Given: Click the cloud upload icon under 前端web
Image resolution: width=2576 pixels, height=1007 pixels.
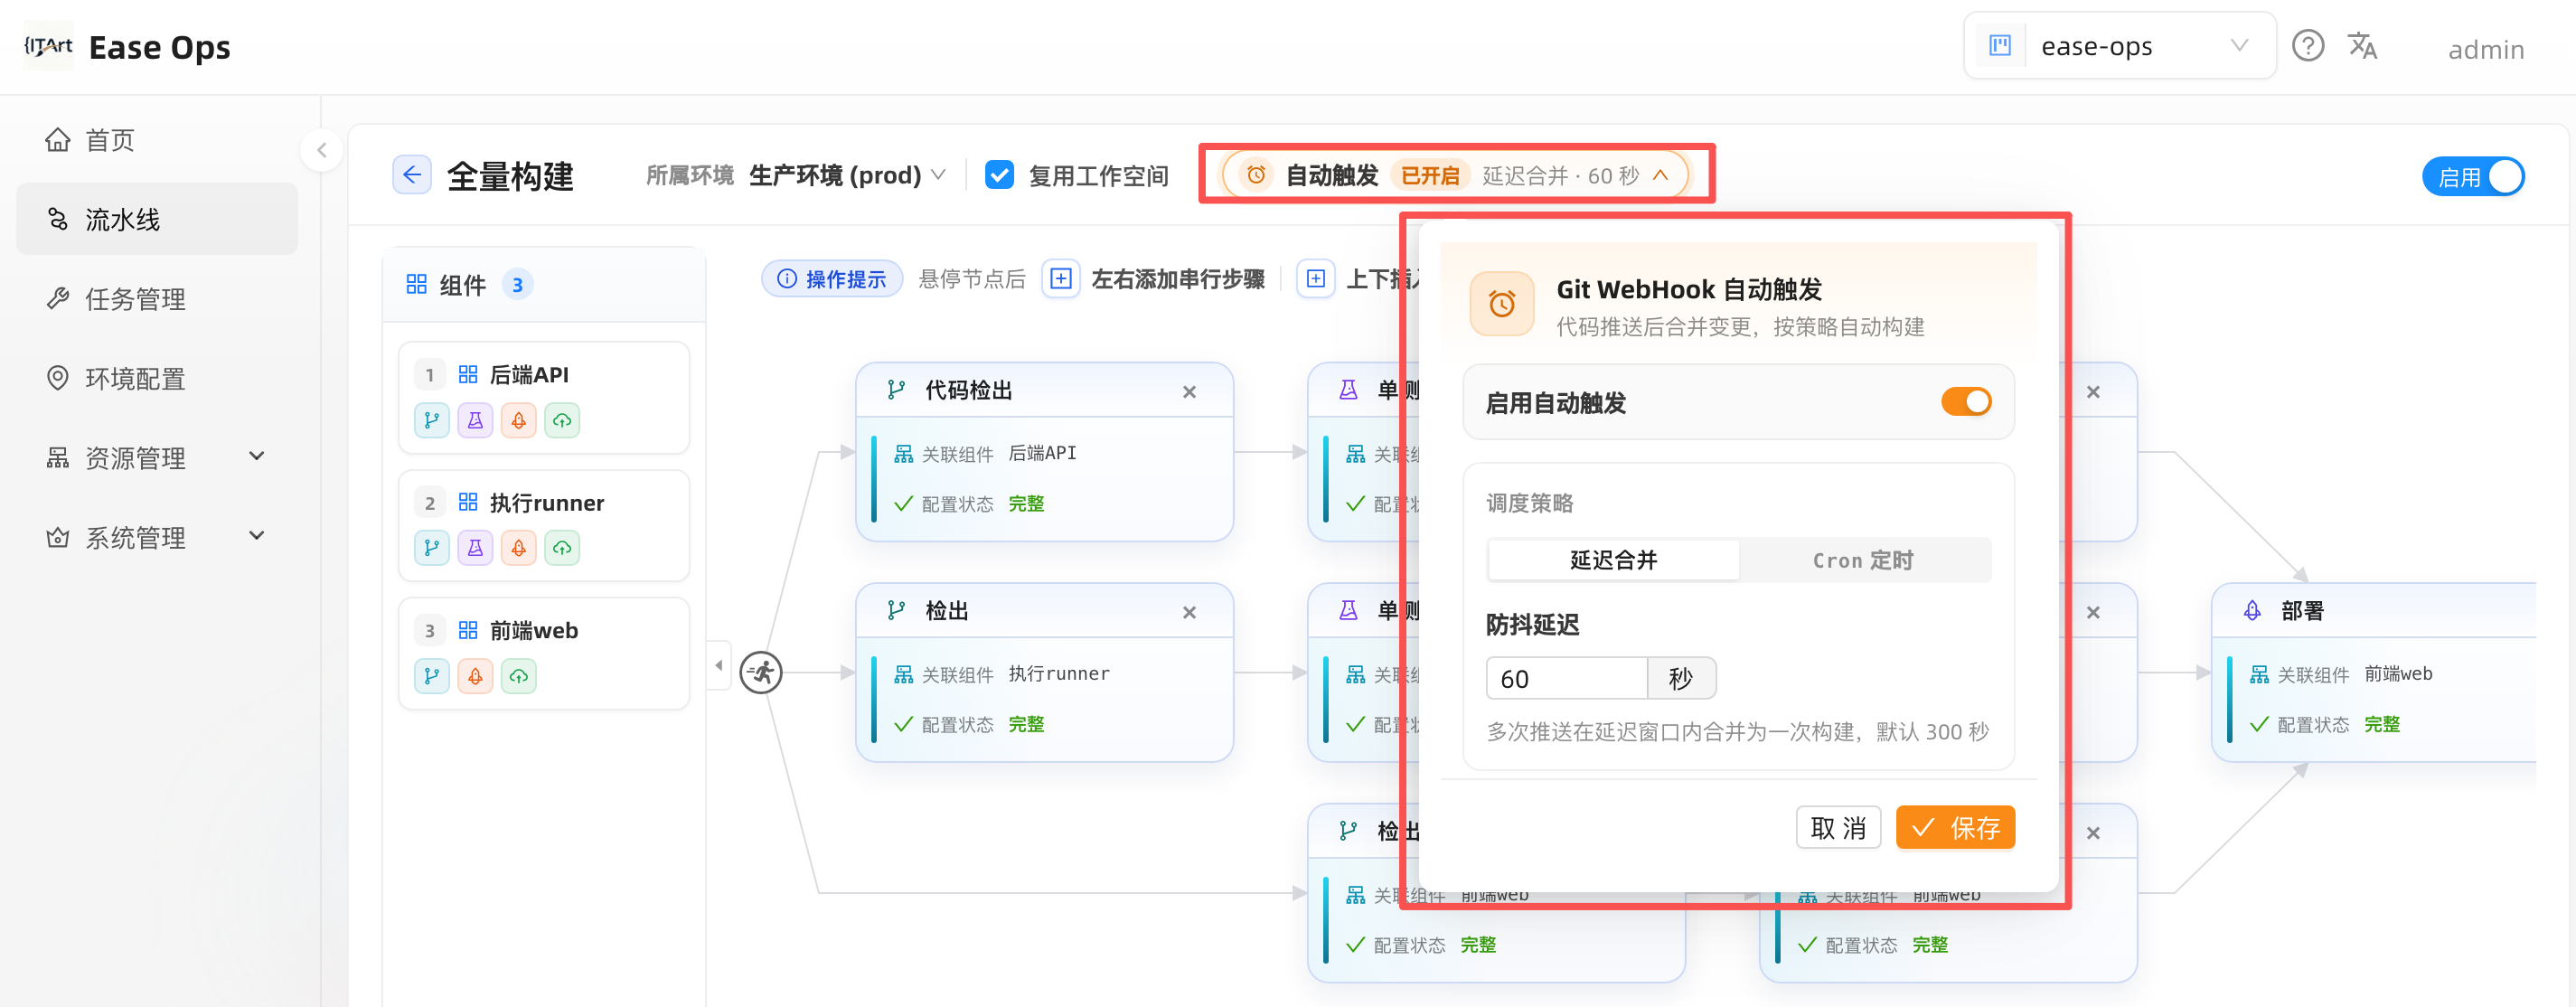Looking at the screenshot, I should 518,677.
